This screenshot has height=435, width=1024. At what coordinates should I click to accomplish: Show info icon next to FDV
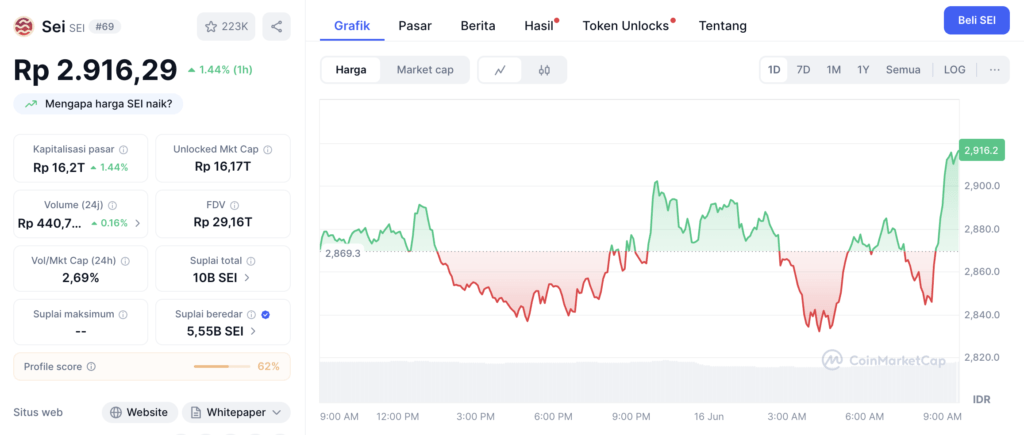tap(234, 205)
